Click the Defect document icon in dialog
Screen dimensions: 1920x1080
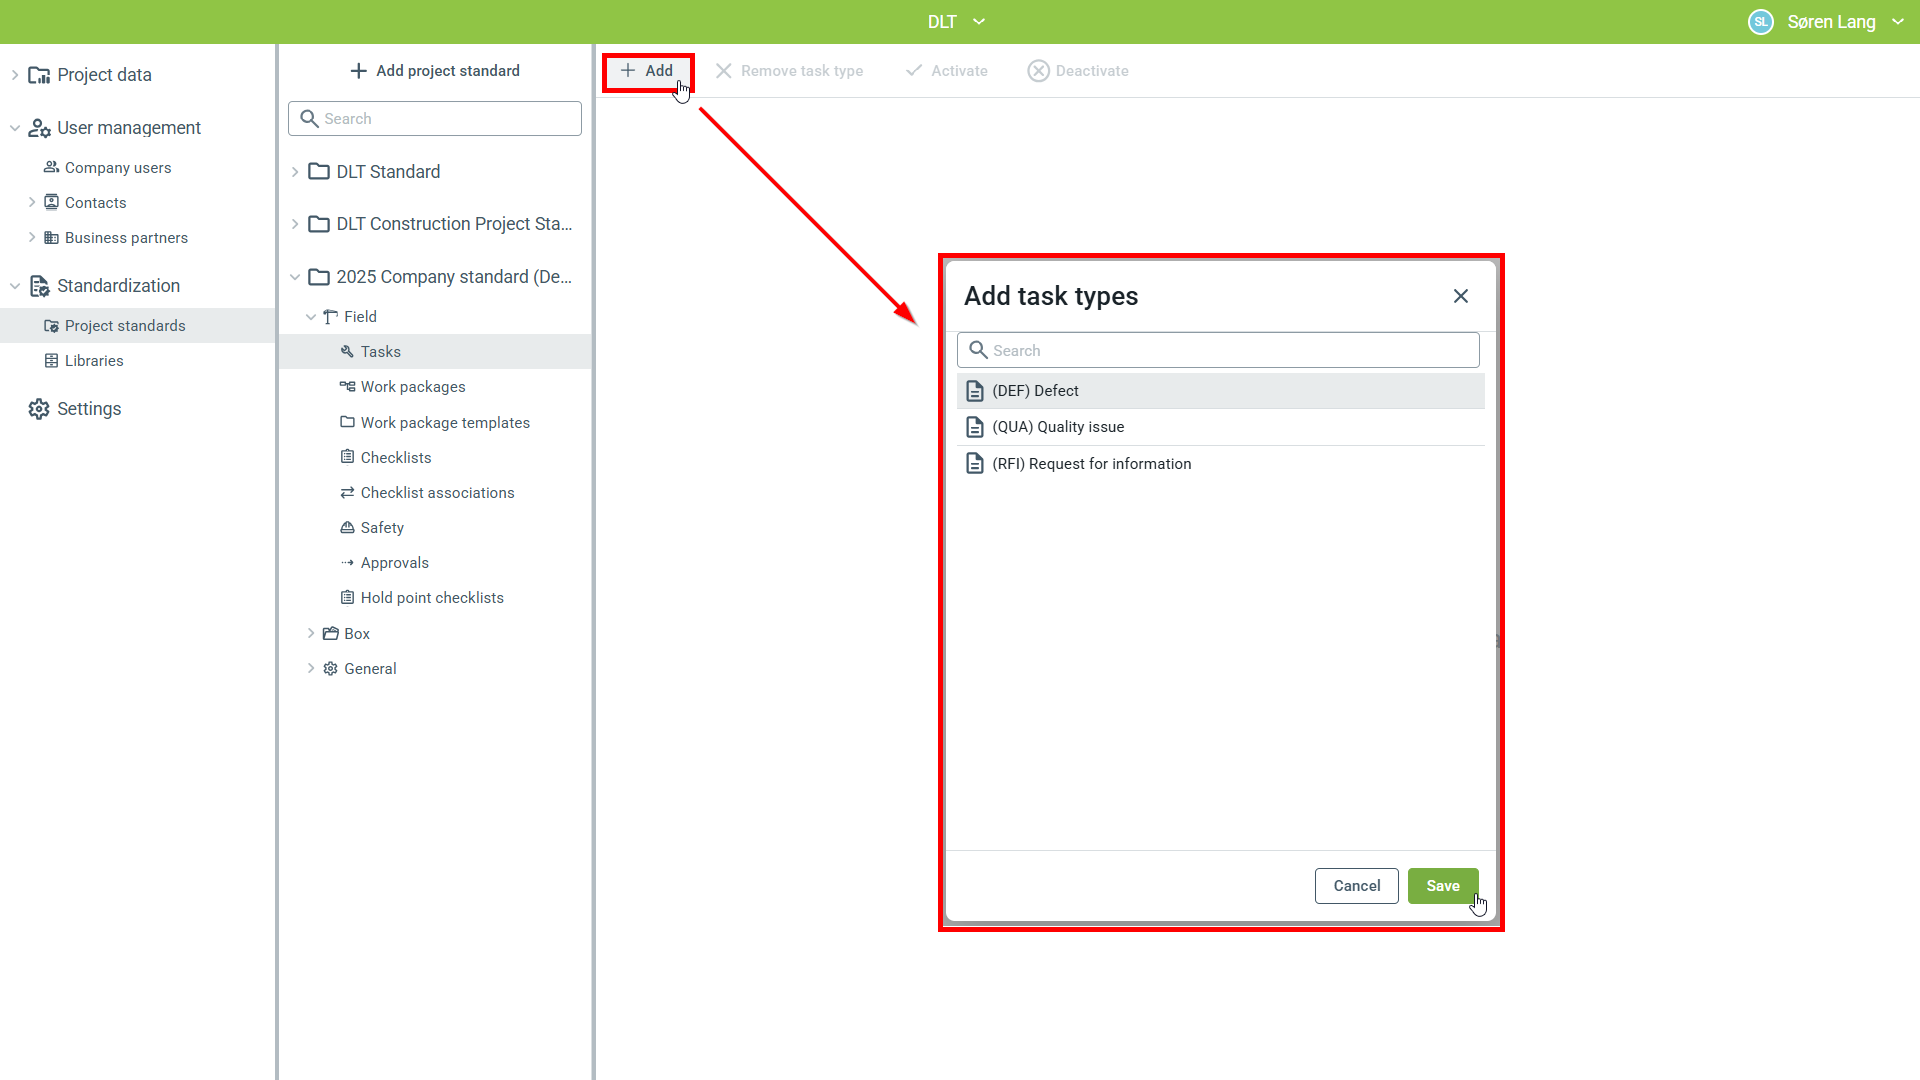975,391
